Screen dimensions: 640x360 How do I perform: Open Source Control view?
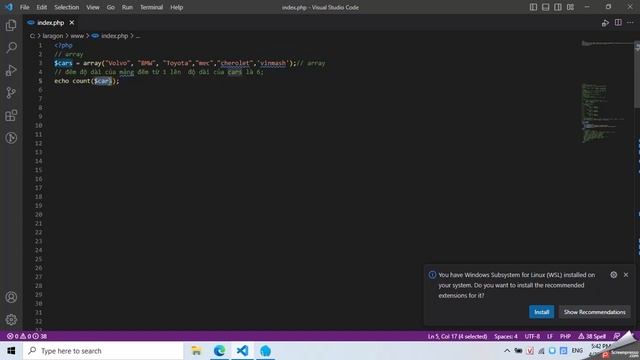click(11, 93)
